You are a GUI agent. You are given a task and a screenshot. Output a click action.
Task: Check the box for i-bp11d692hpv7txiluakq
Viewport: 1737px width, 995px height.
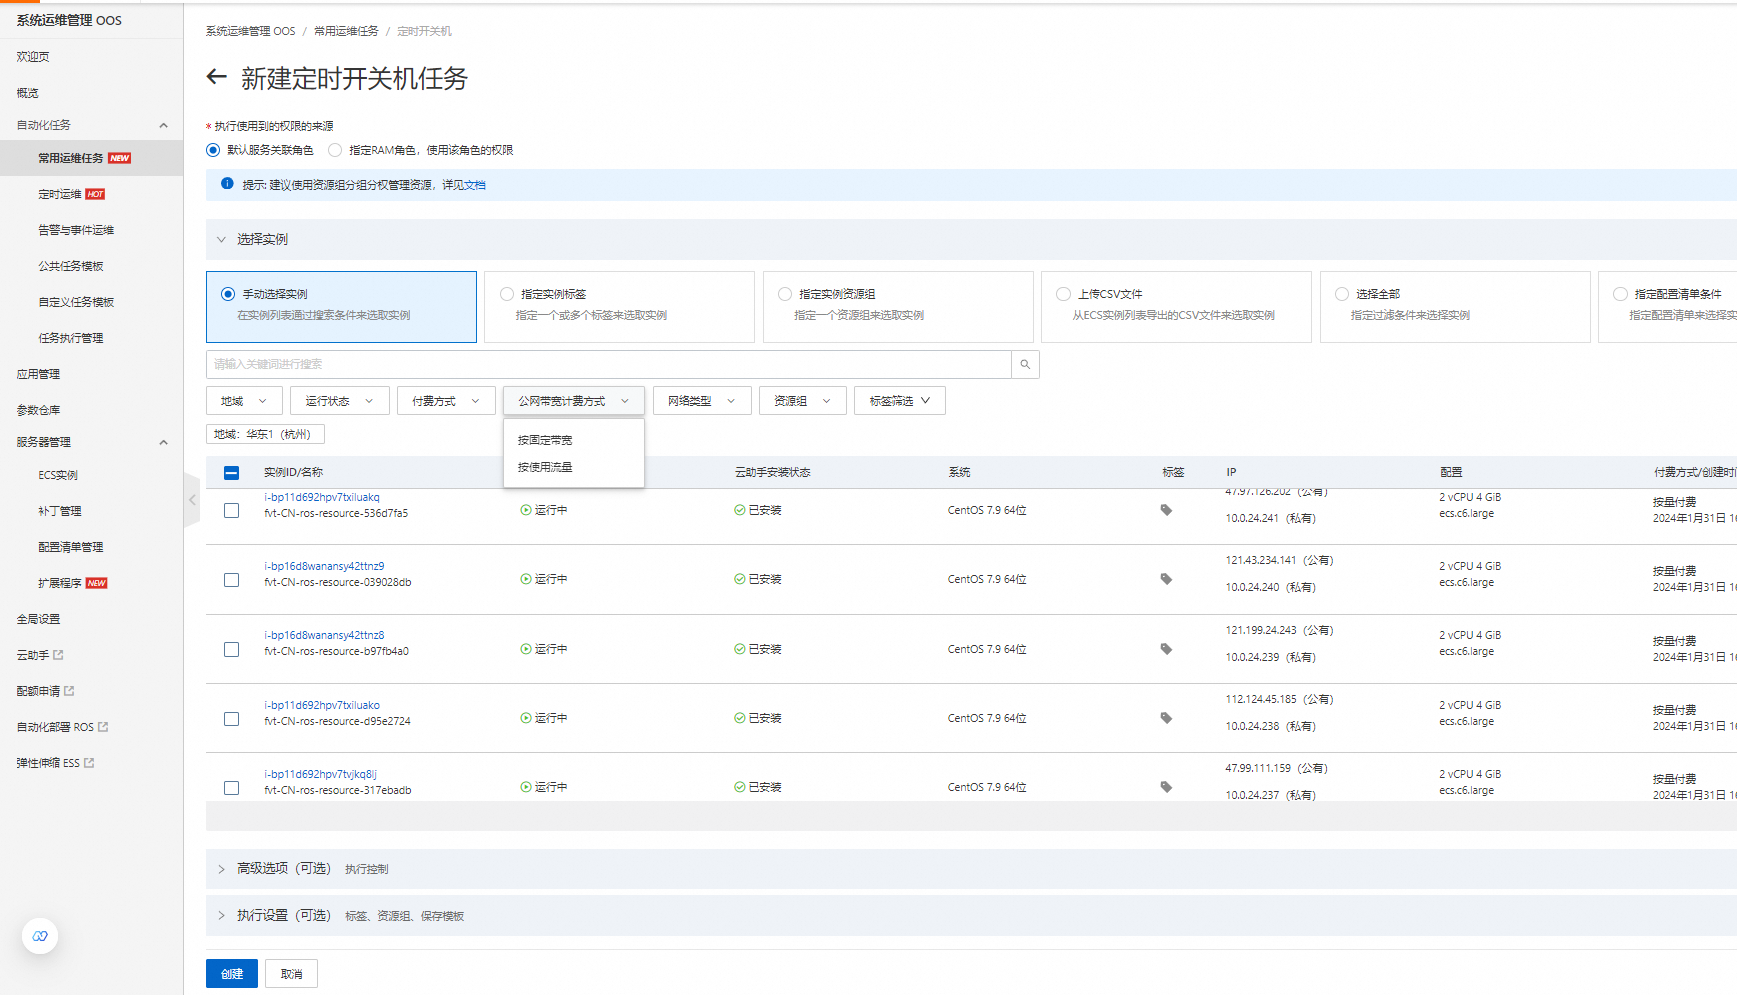(x=231, y=510)
